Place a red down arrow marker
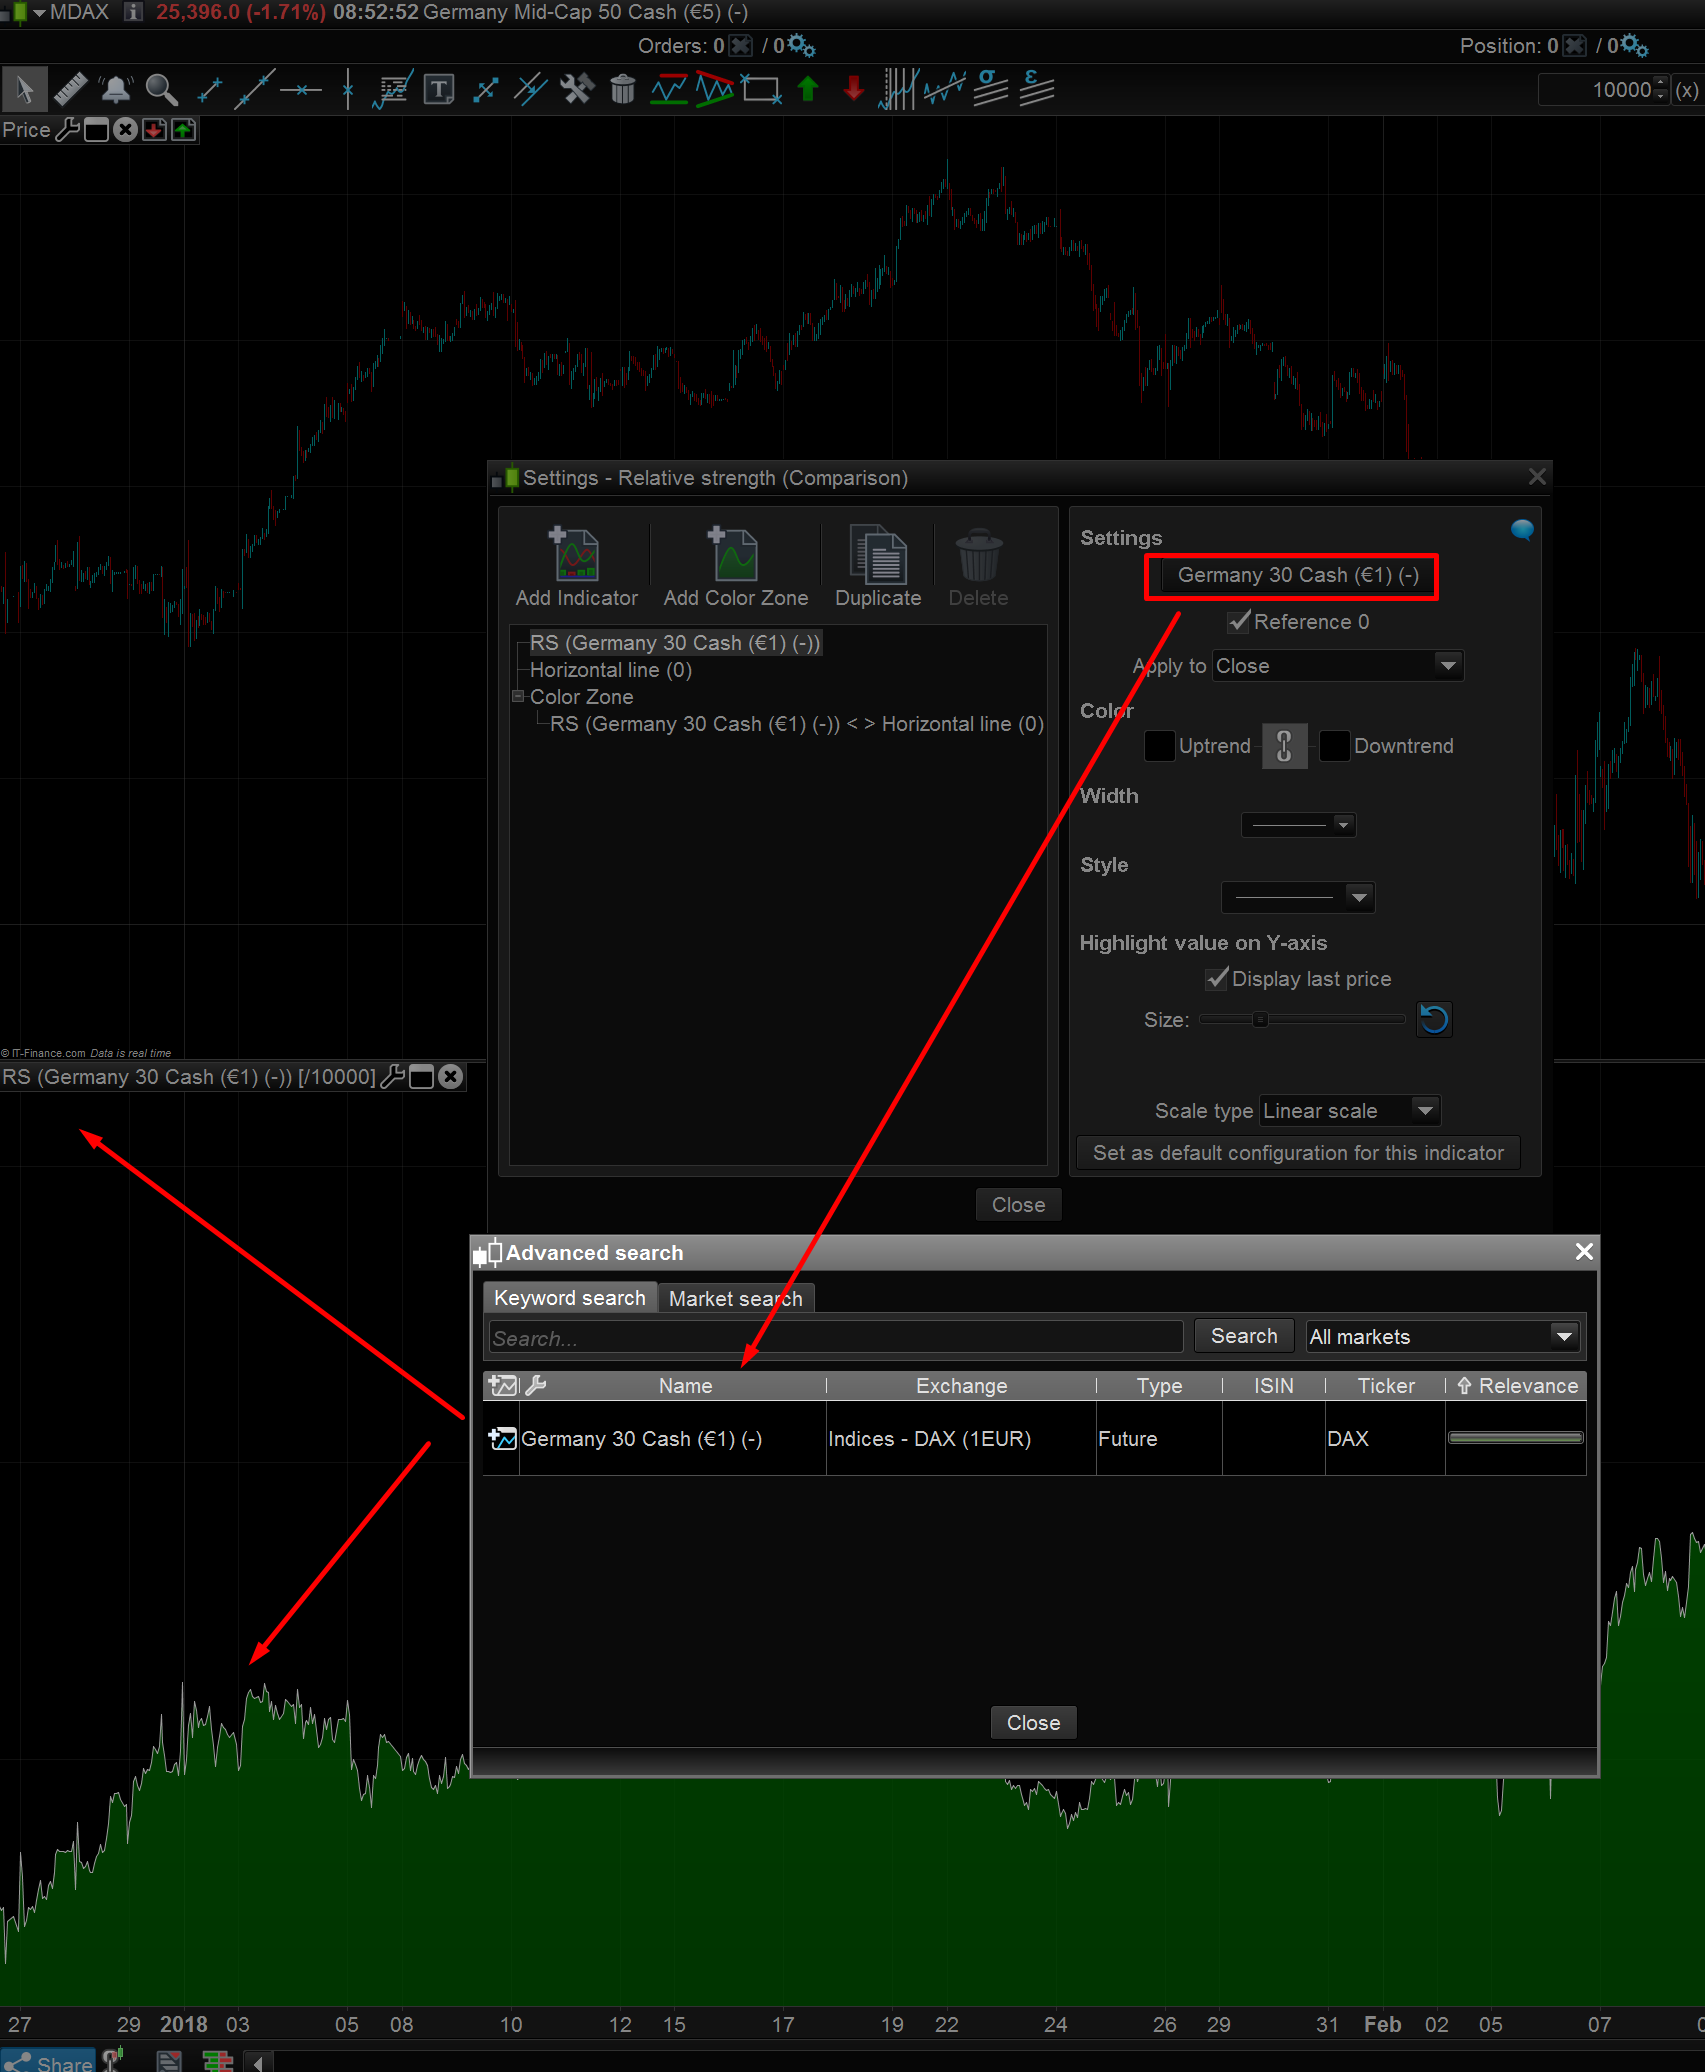The height and width of the screenshot is (2072, 1705). 853,90
